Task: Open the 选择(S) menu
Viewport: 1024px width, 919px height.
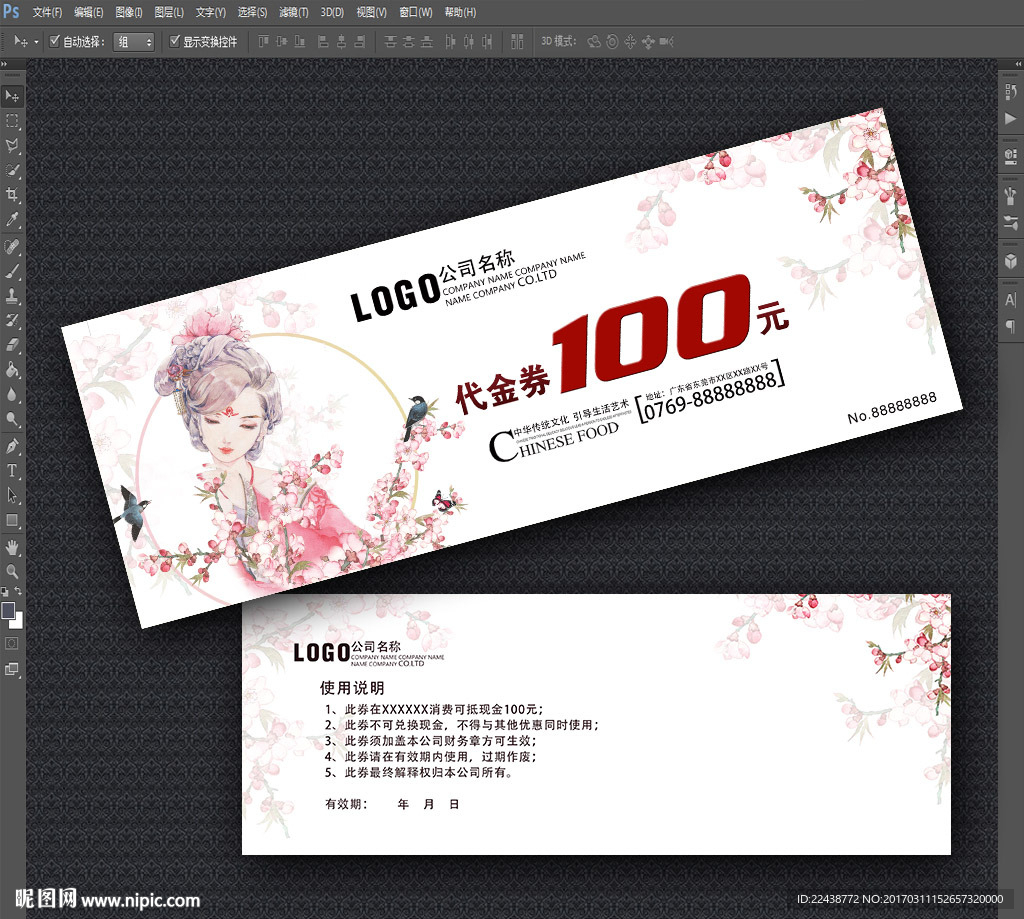Action: [252, 12]
